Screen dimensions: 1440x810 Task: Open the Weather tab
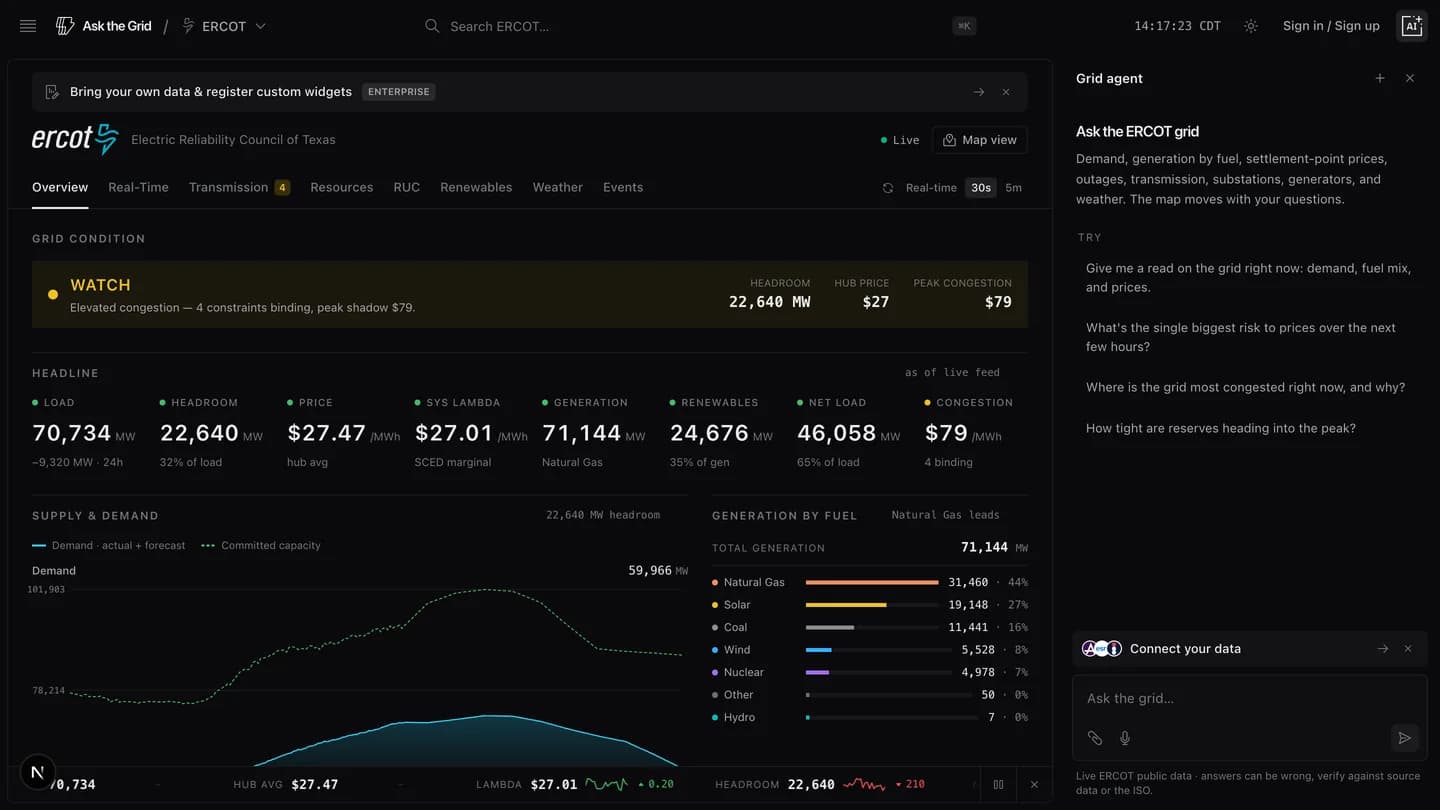point(557,187)
